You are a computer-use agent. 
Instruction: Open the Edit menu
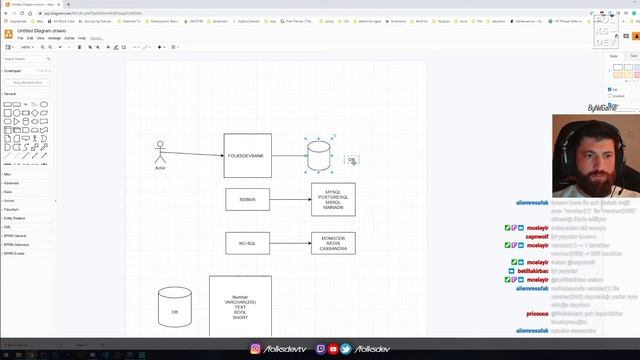(30, 38)
